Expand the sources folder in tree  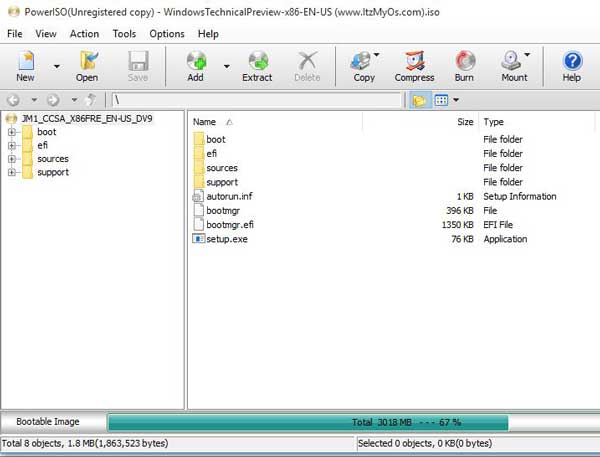[11, 159]
